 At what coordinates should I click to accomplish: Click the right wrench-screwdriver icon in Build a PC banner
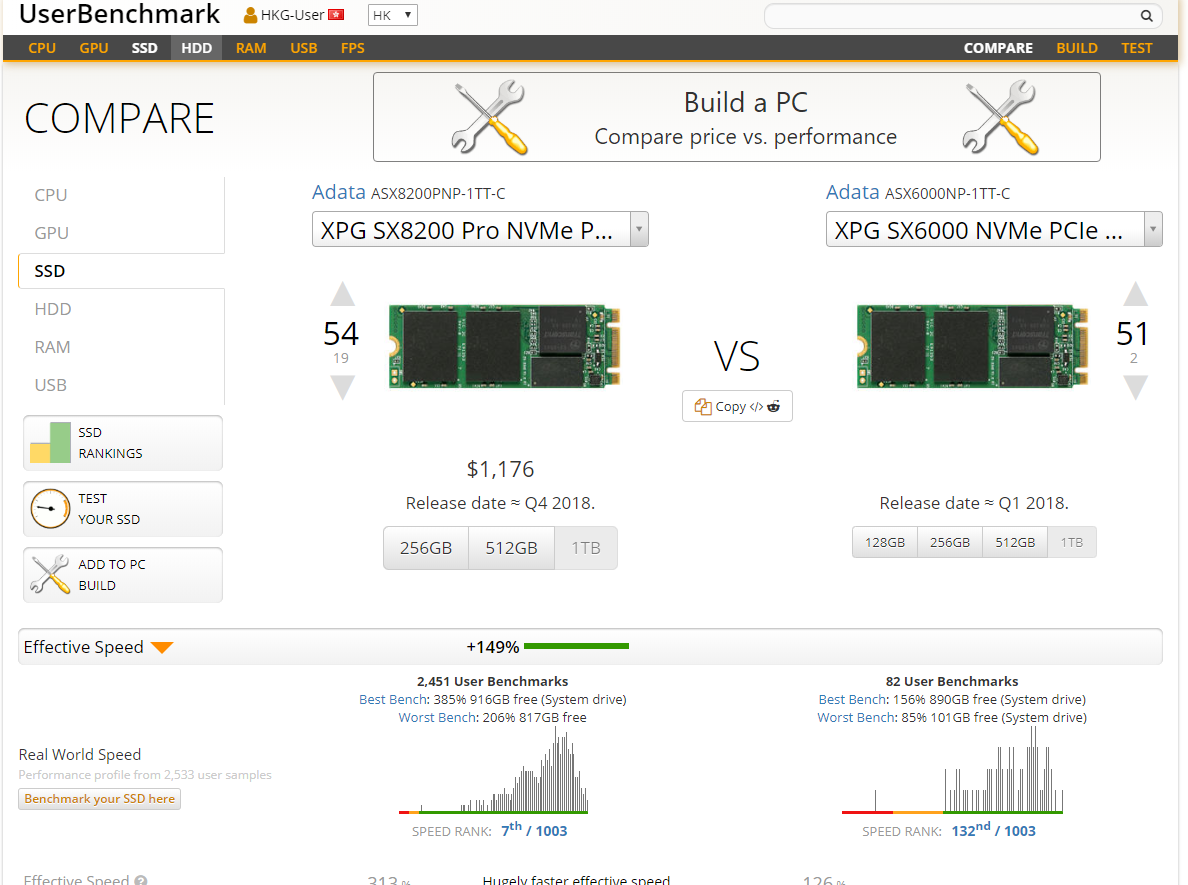(x=999, y=117)
